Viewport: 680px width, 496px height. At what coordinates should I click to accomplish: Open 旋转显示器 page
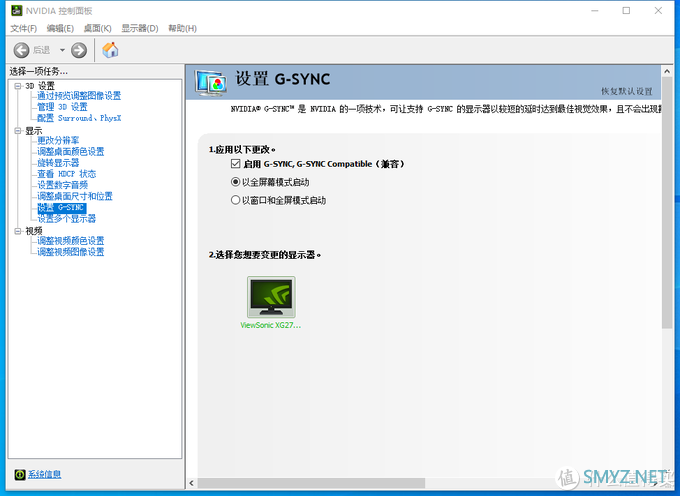tap(58, 163)
